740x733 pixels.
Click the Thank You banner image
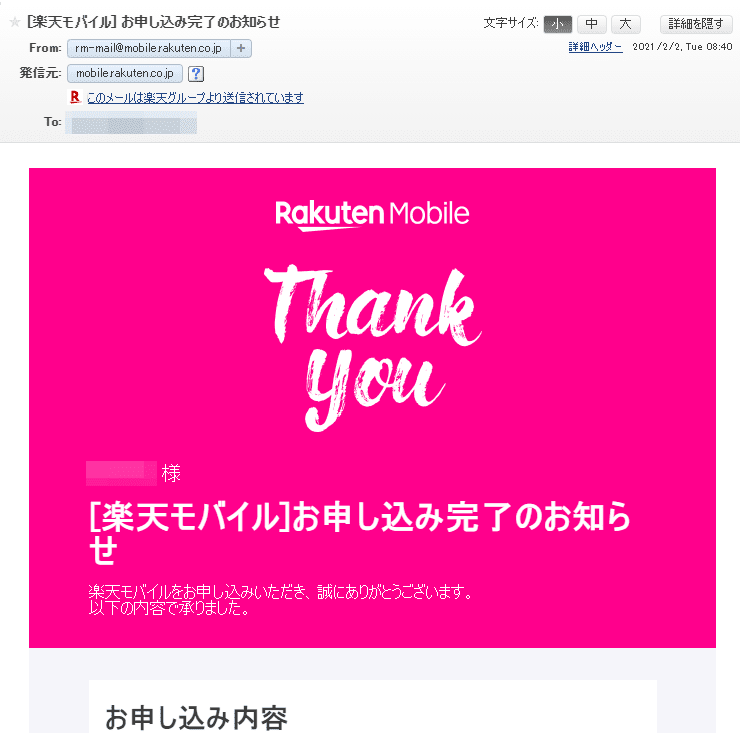point(372,347)
